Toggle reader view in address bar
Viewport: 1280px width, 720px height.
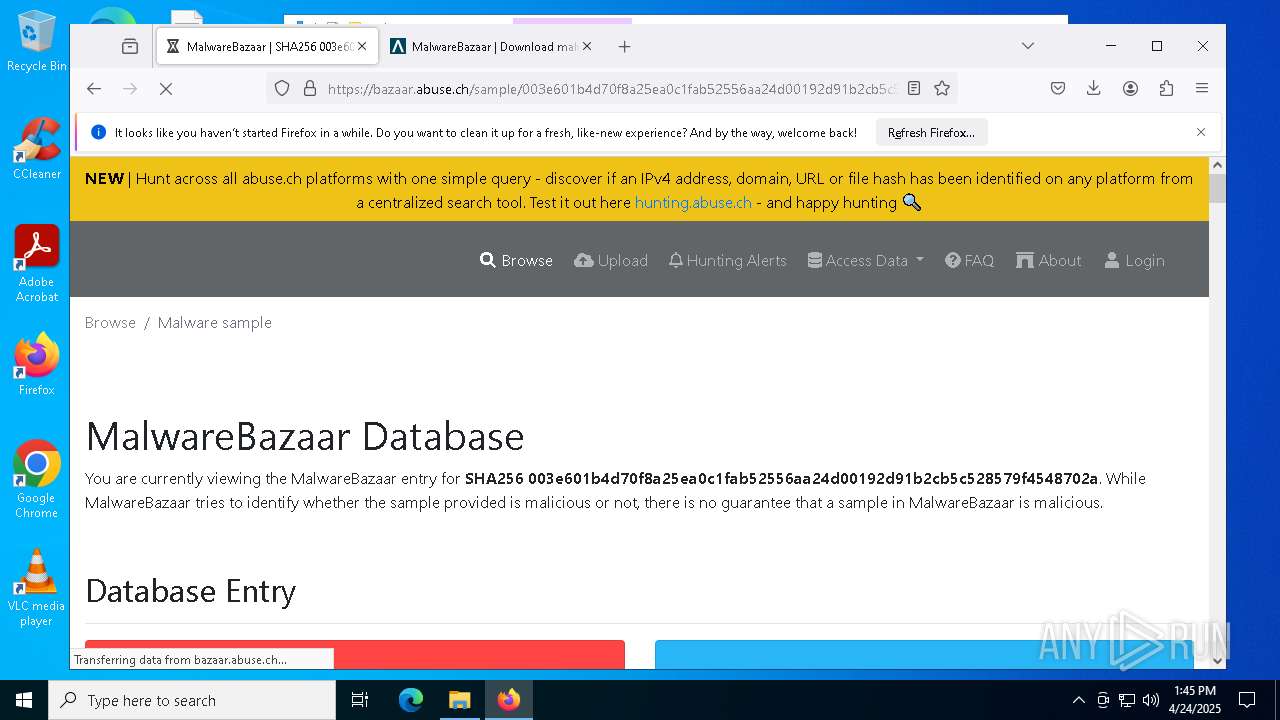[x=914, y=89]
